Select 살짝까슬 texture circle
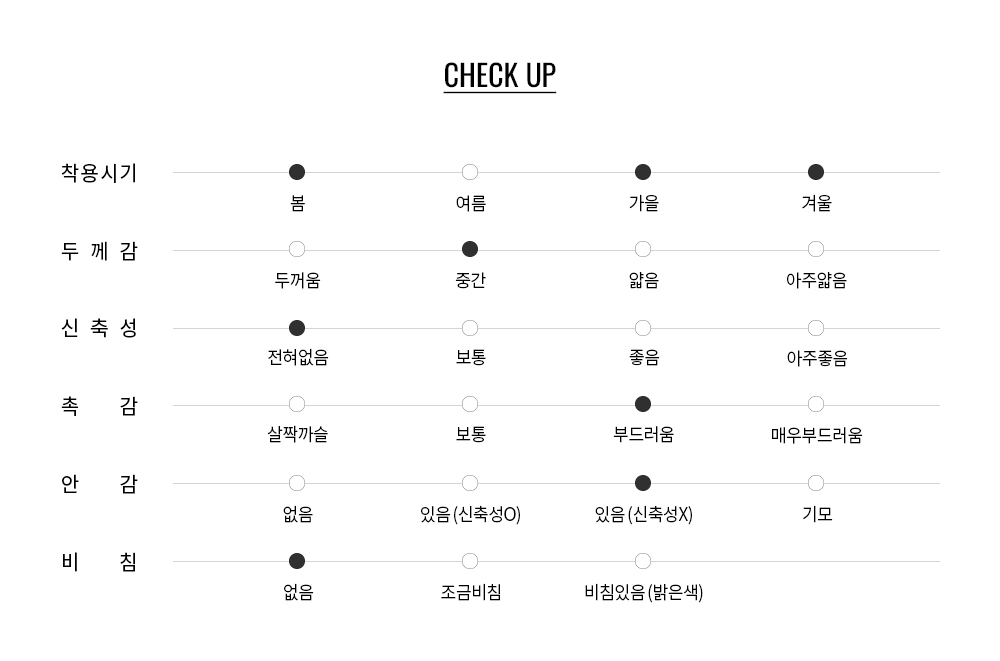The width and height of the screenshot is (1000, 661). [x=297, y=404]
